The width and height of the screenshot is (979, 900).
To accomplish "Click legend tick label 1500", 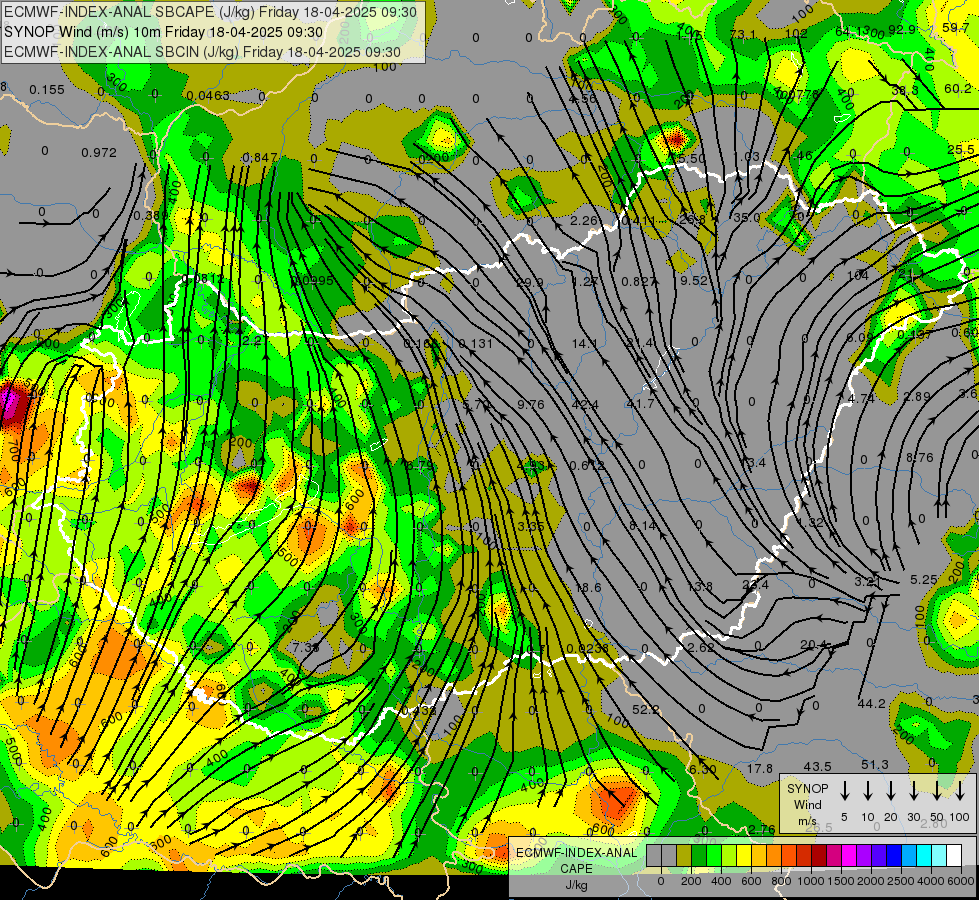I will [840, 881].
